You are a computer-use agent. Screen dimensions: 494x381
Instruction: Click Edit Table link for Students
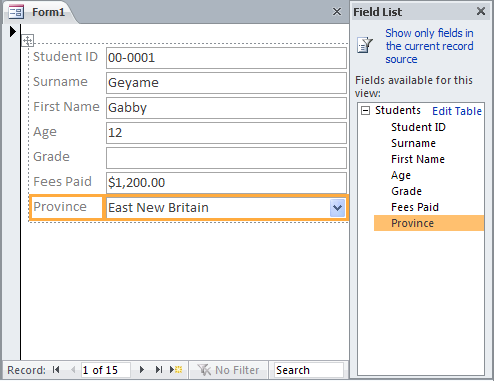click(457, 111)
